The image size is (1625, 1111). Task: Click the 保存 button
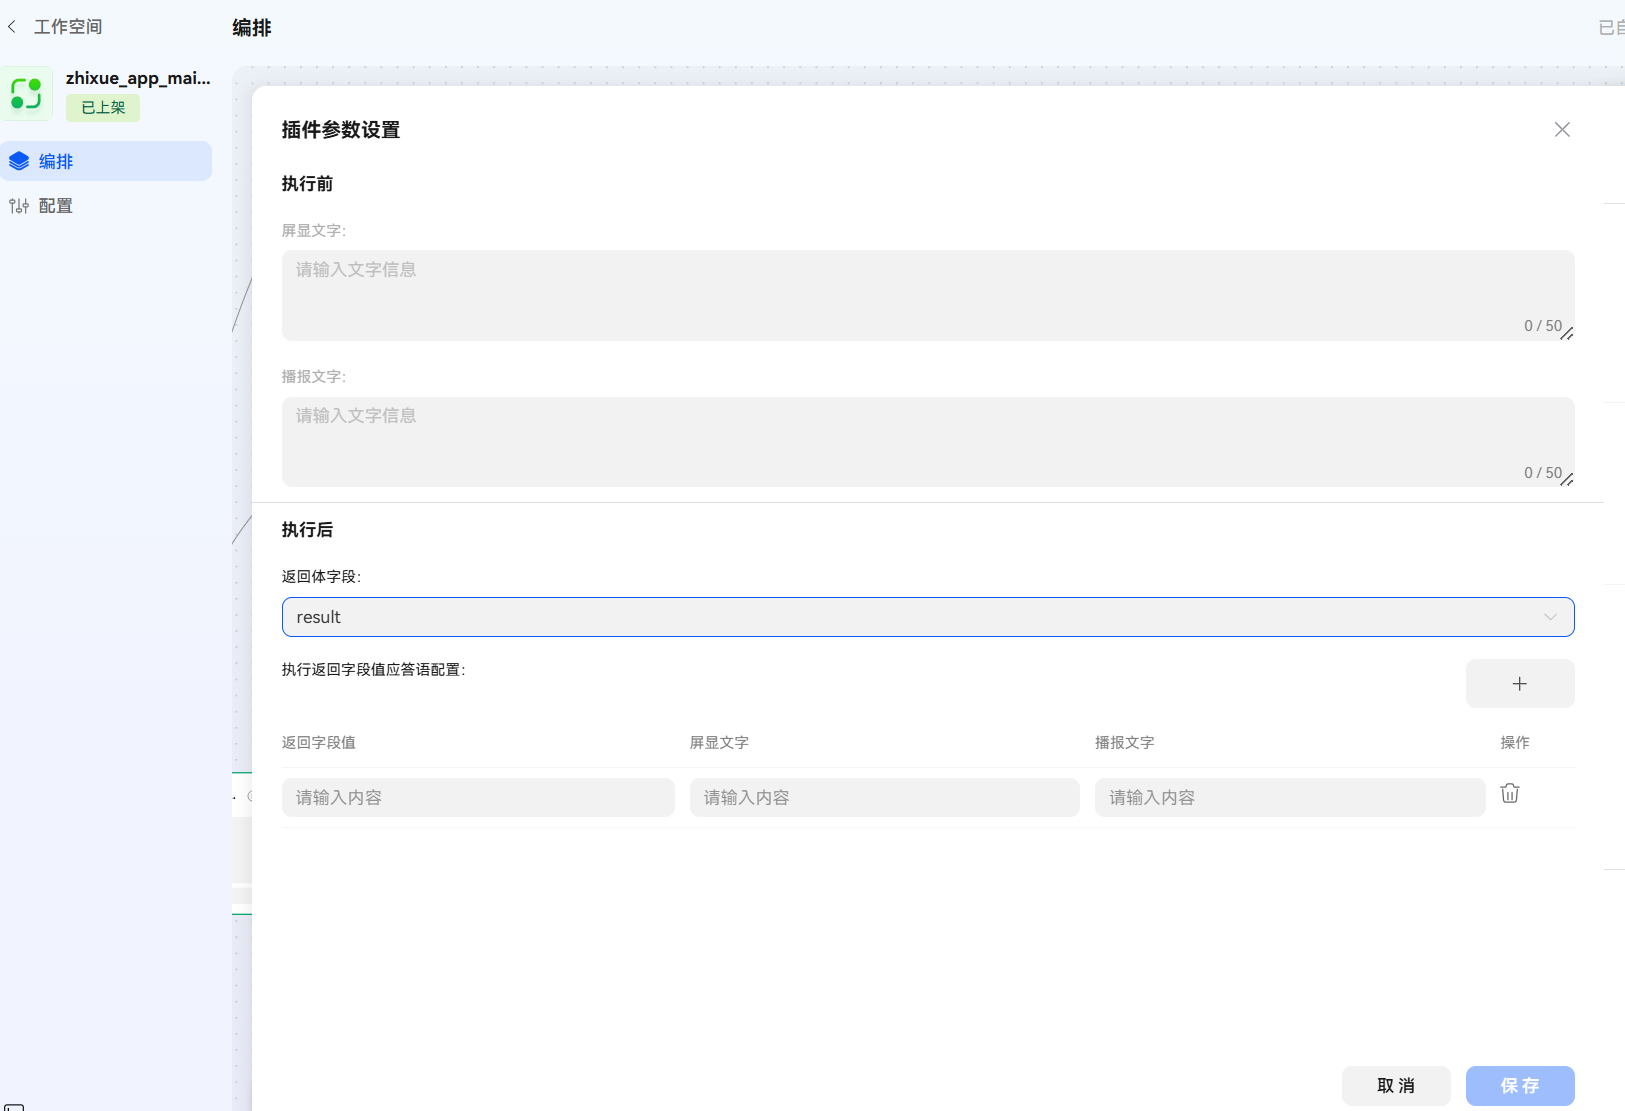tap(1519, 1085)
